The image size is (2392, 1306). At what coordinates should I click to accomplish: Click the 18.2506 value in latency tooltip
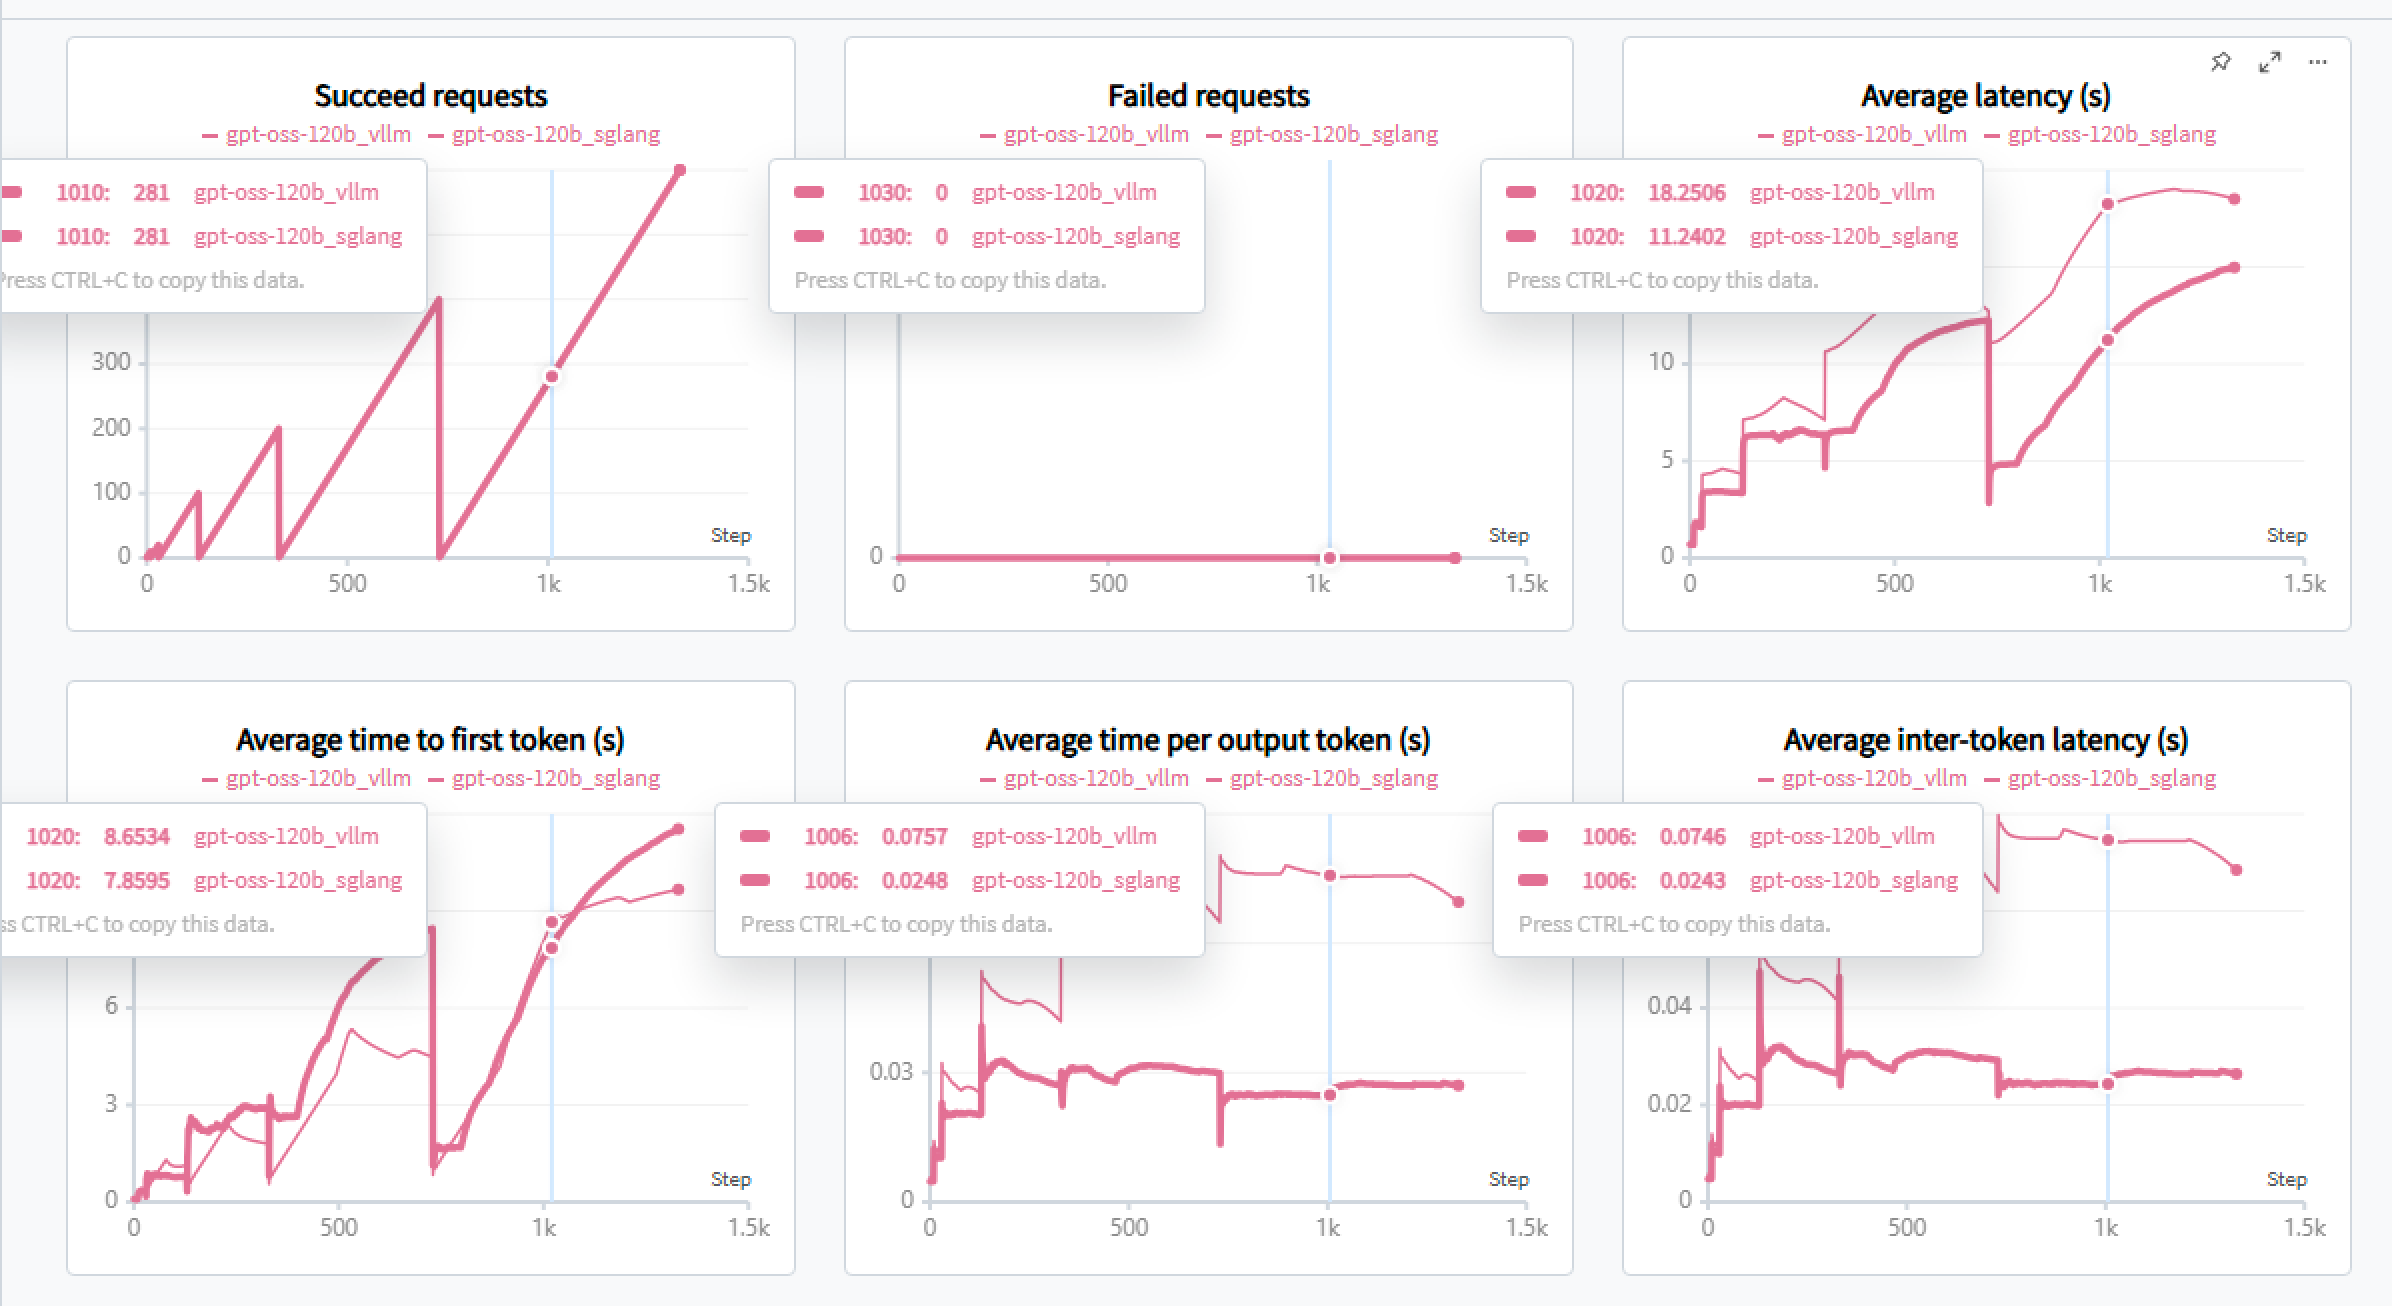tap(1686, 192)
